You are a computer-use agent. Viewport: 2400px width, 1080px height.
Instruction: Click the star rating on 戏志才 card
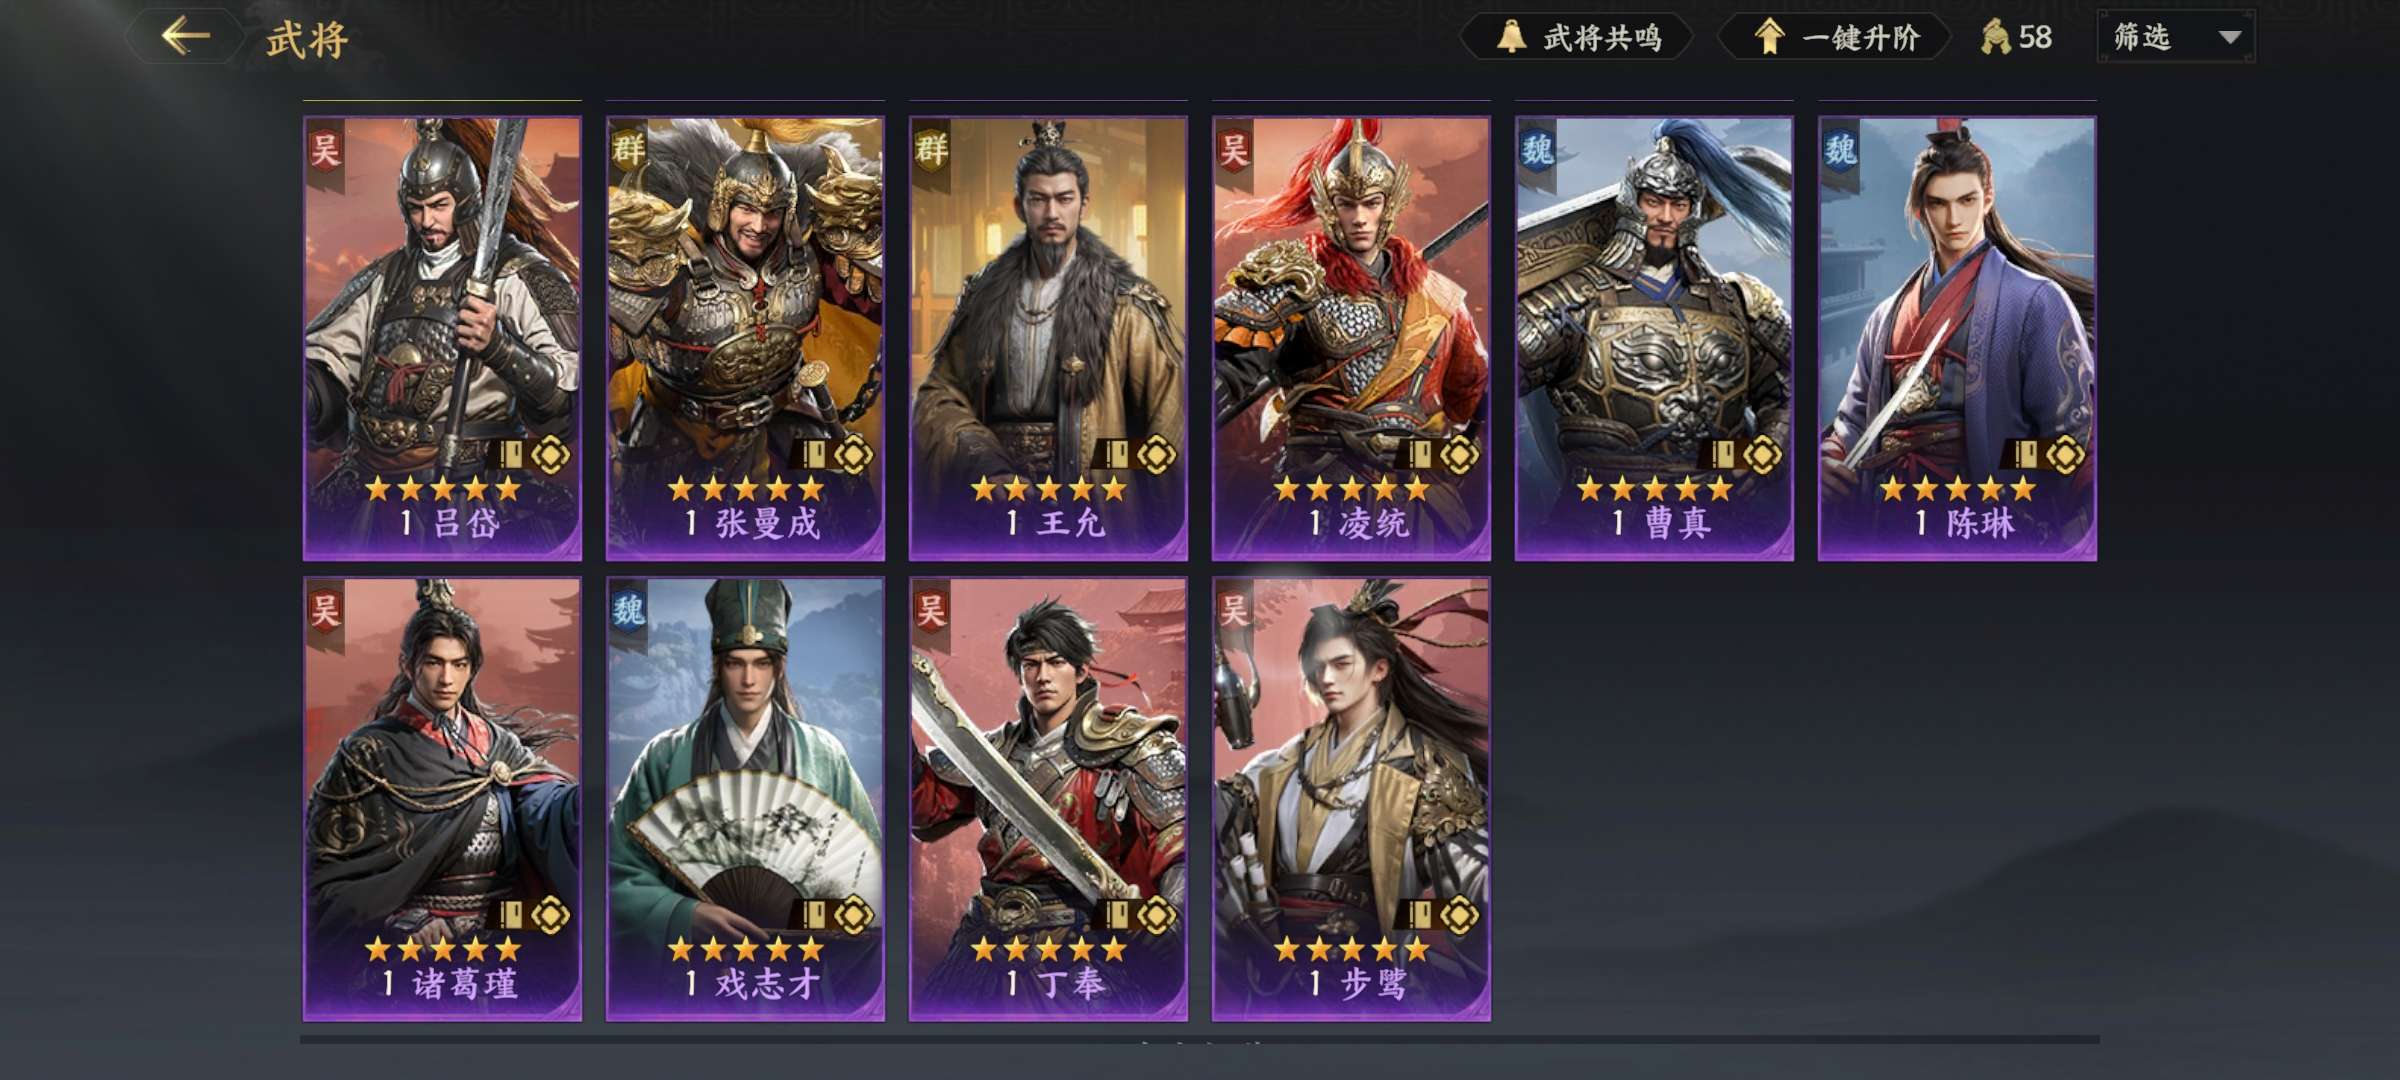pyautogui.click(x=745, y=948)
